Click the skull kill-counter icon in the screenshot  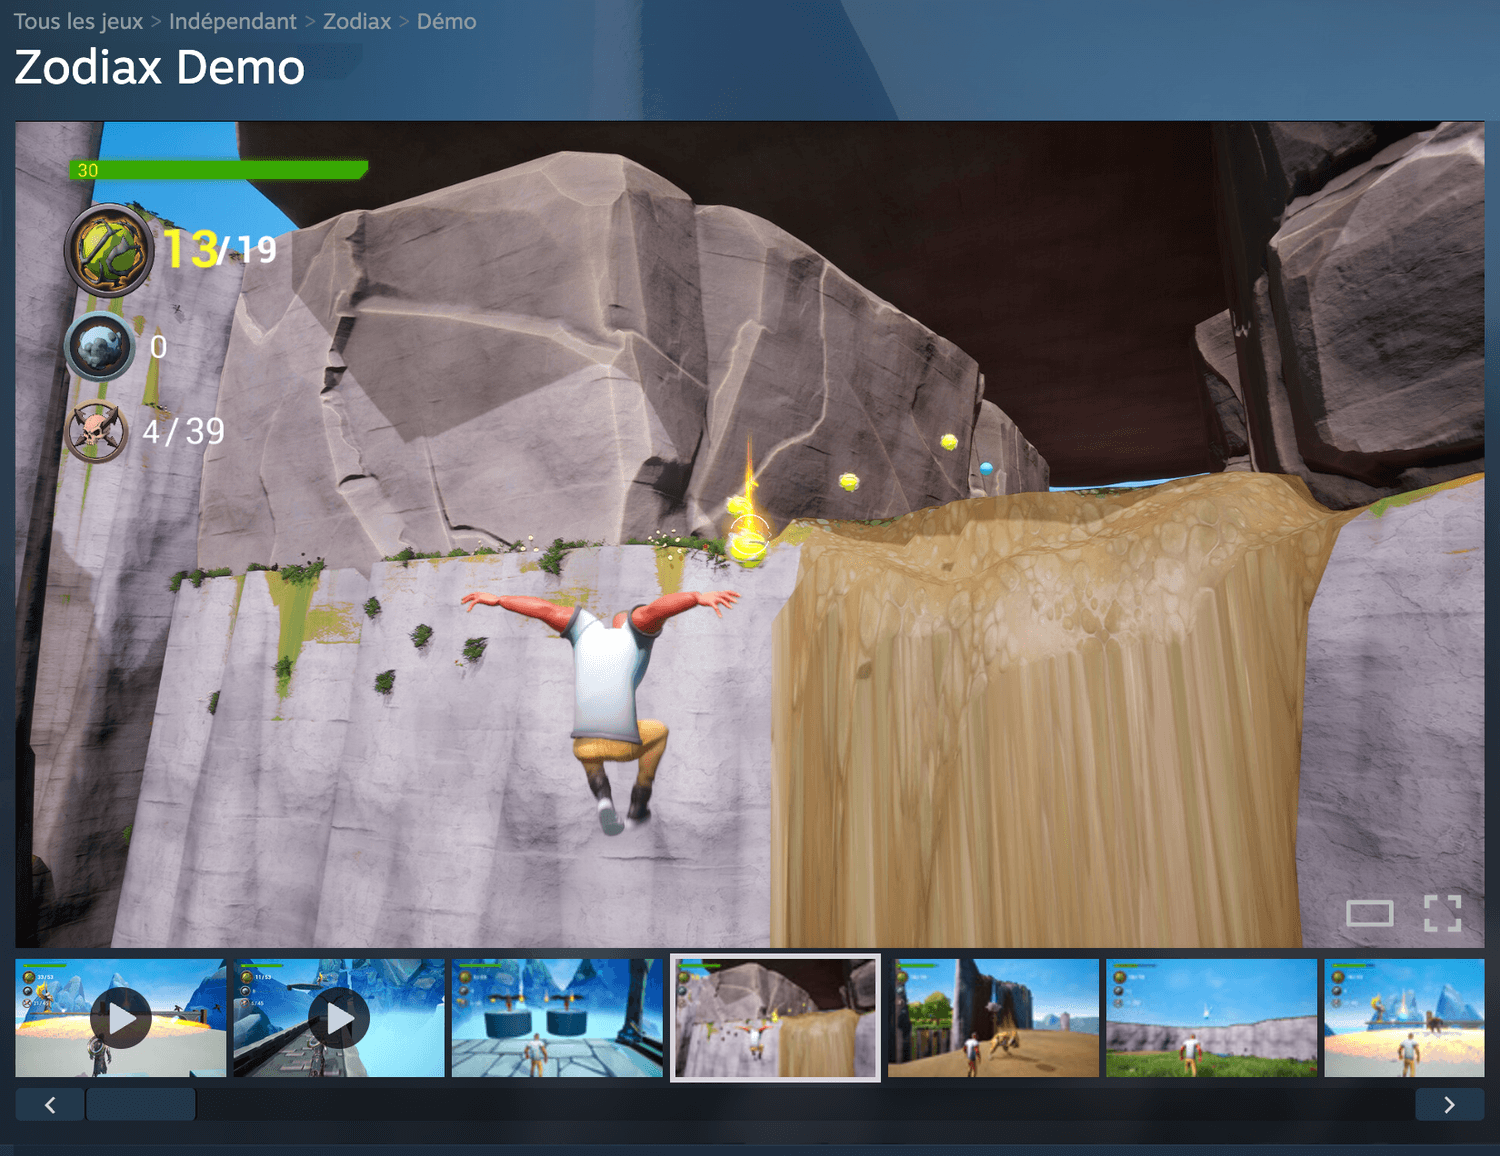(96, 432)
